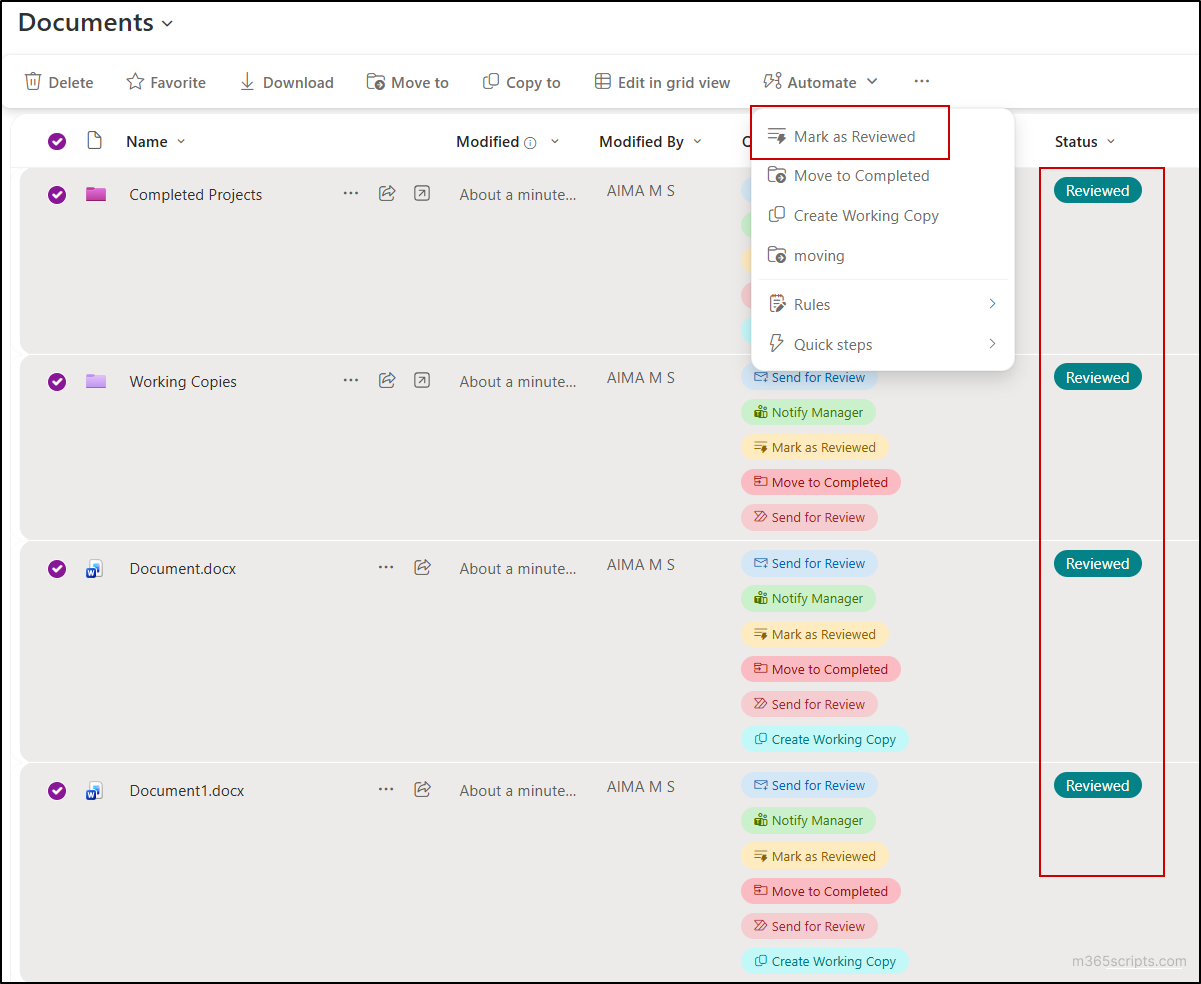Screen dimensions: 1201x984
Task: Click Reviewed status badge of Completed Projects
Action: 1098,190
